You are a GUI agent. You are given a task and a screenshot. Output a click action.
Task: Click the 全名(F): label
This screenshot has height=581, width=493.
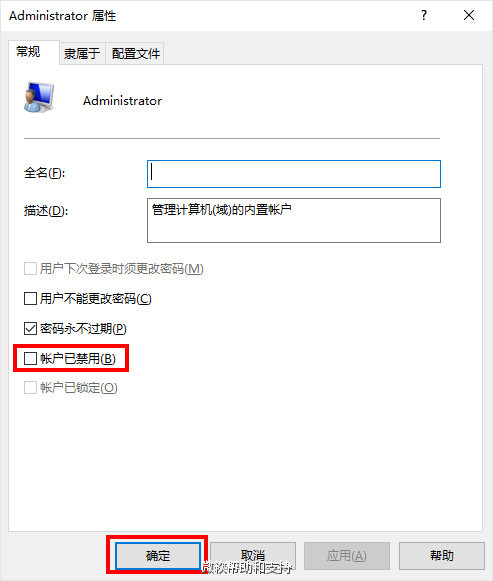[x=44, y=173]
